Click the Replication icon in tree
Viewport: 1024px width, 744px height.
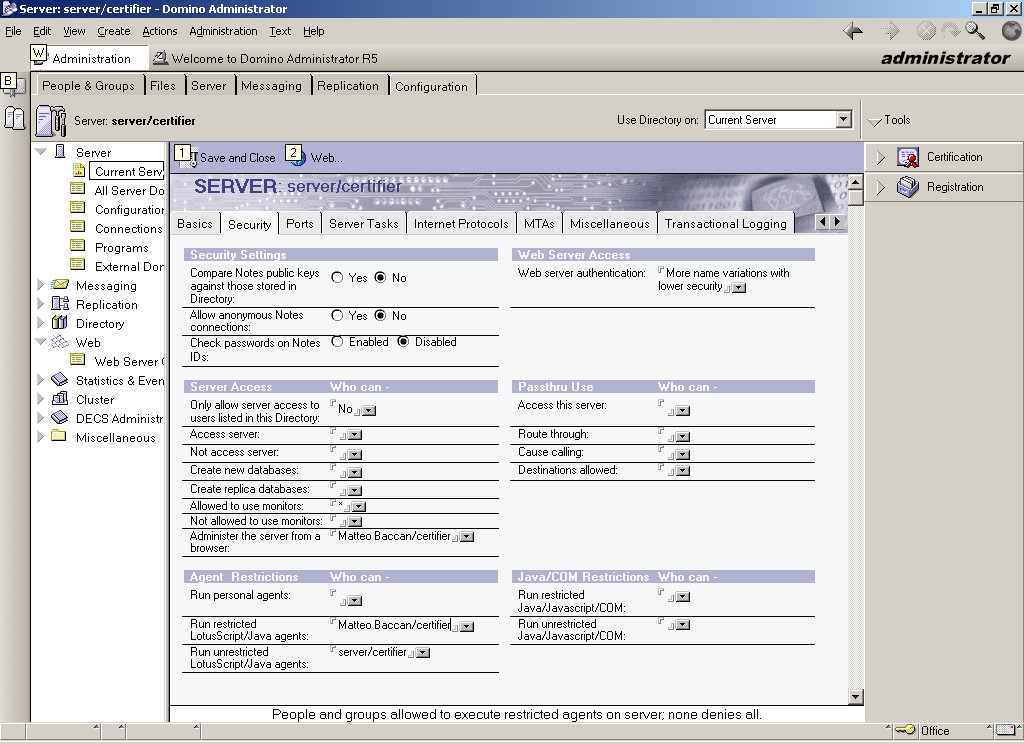pos(60,304)
